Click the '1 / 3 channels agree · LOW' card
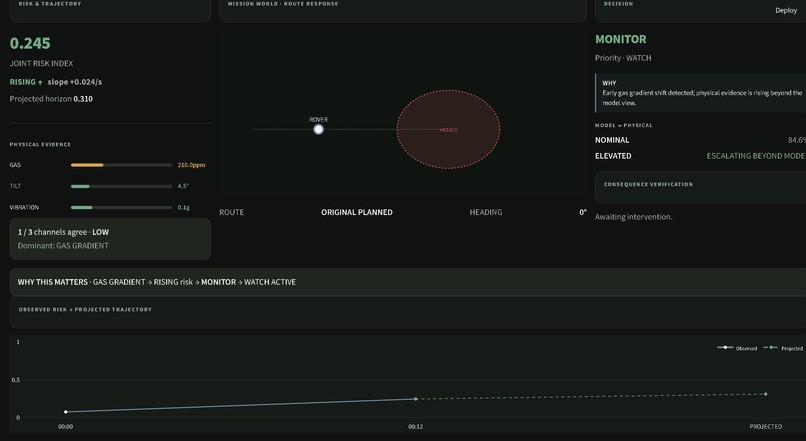Screen dimensions: 806x441 click(x=110, y=239)
